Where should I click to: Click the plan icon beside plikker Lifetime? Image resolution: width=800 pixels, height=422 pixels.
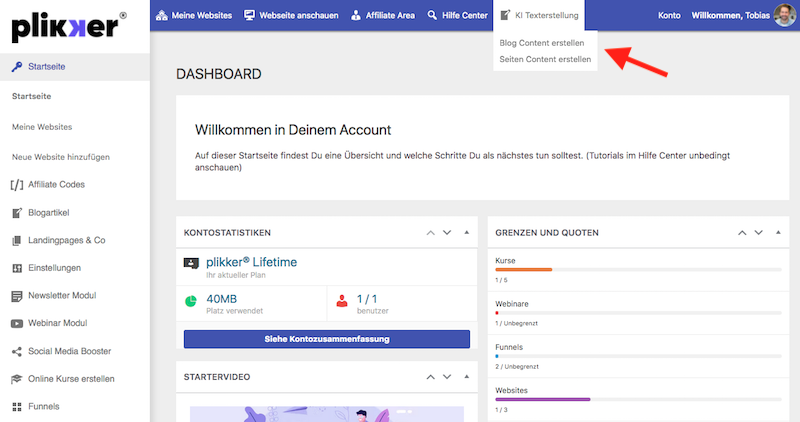(x=191, y=263)
